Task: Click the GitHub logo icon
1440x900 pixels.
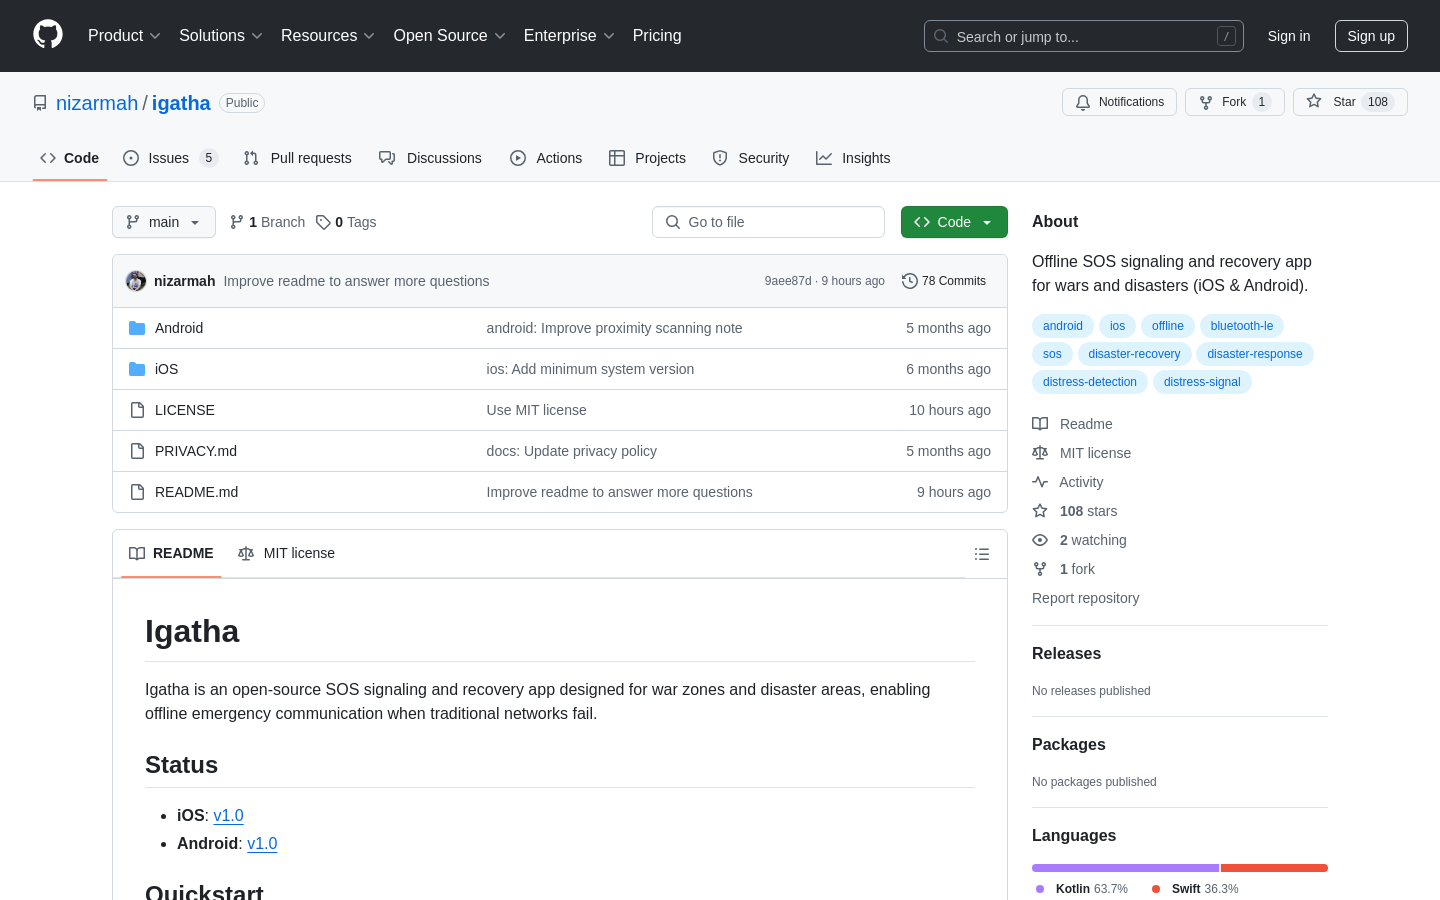Action: click(48, 35)
